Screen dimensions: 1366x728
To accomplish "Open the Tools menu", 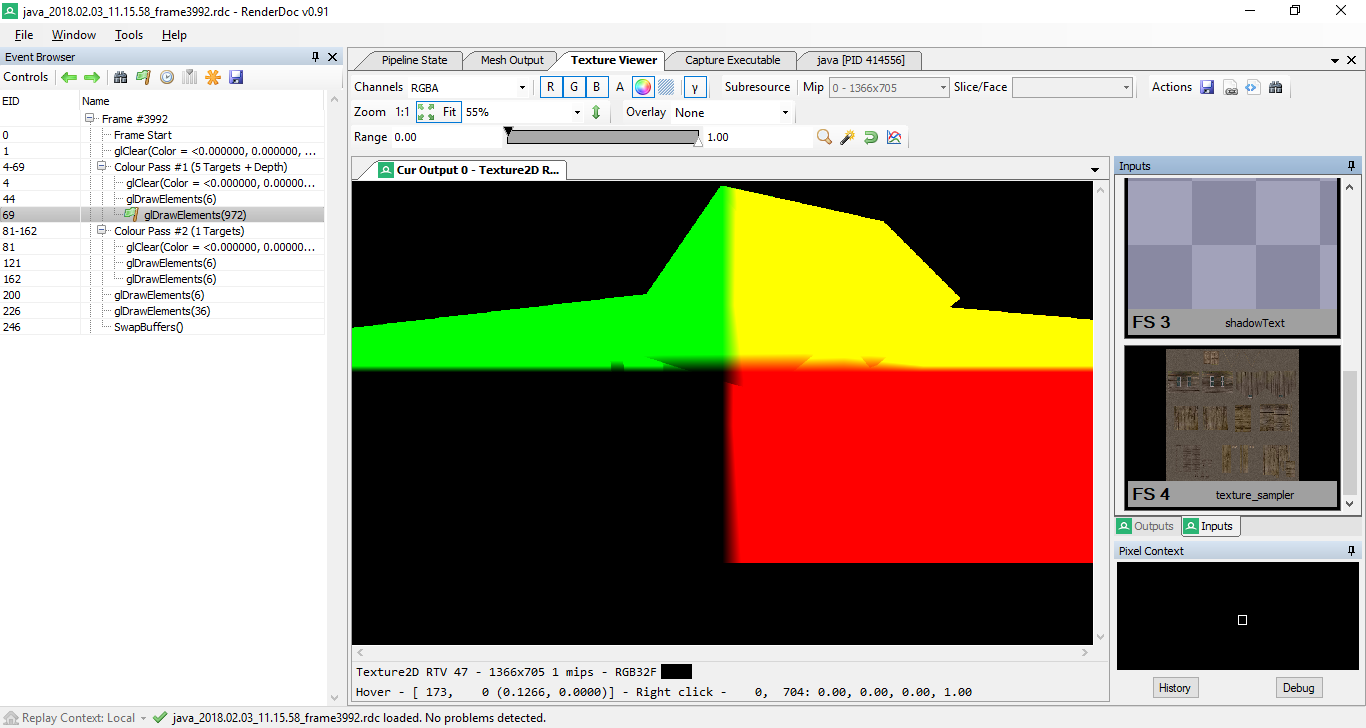I will click(129, 35).
